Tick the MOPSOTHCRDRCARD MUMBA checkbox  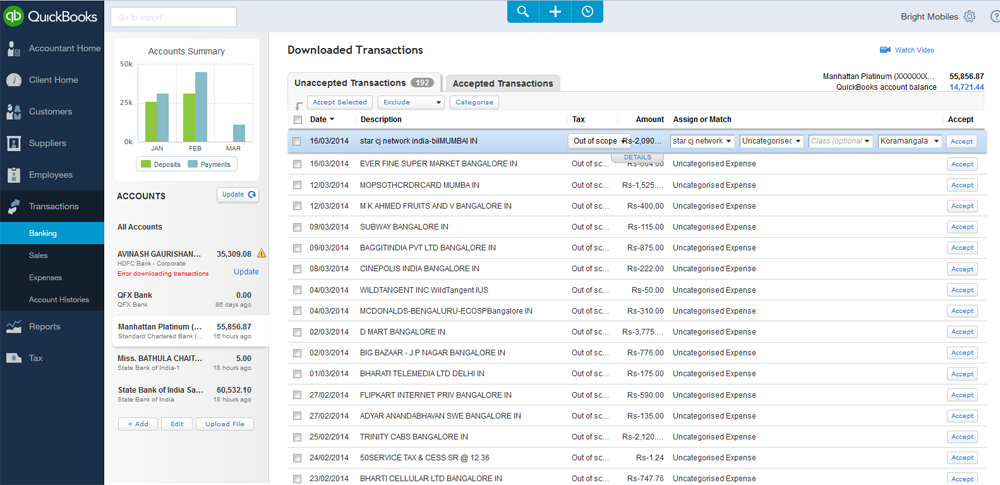coord(297,185)
